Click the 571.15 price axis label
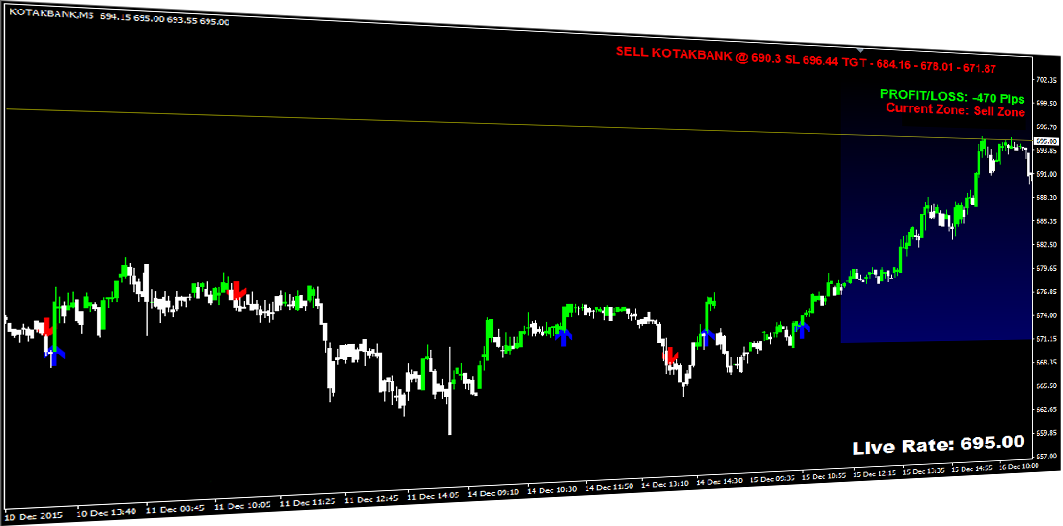The height and width of the screenshot is (526, 1063). click(x=1047, y=339)
